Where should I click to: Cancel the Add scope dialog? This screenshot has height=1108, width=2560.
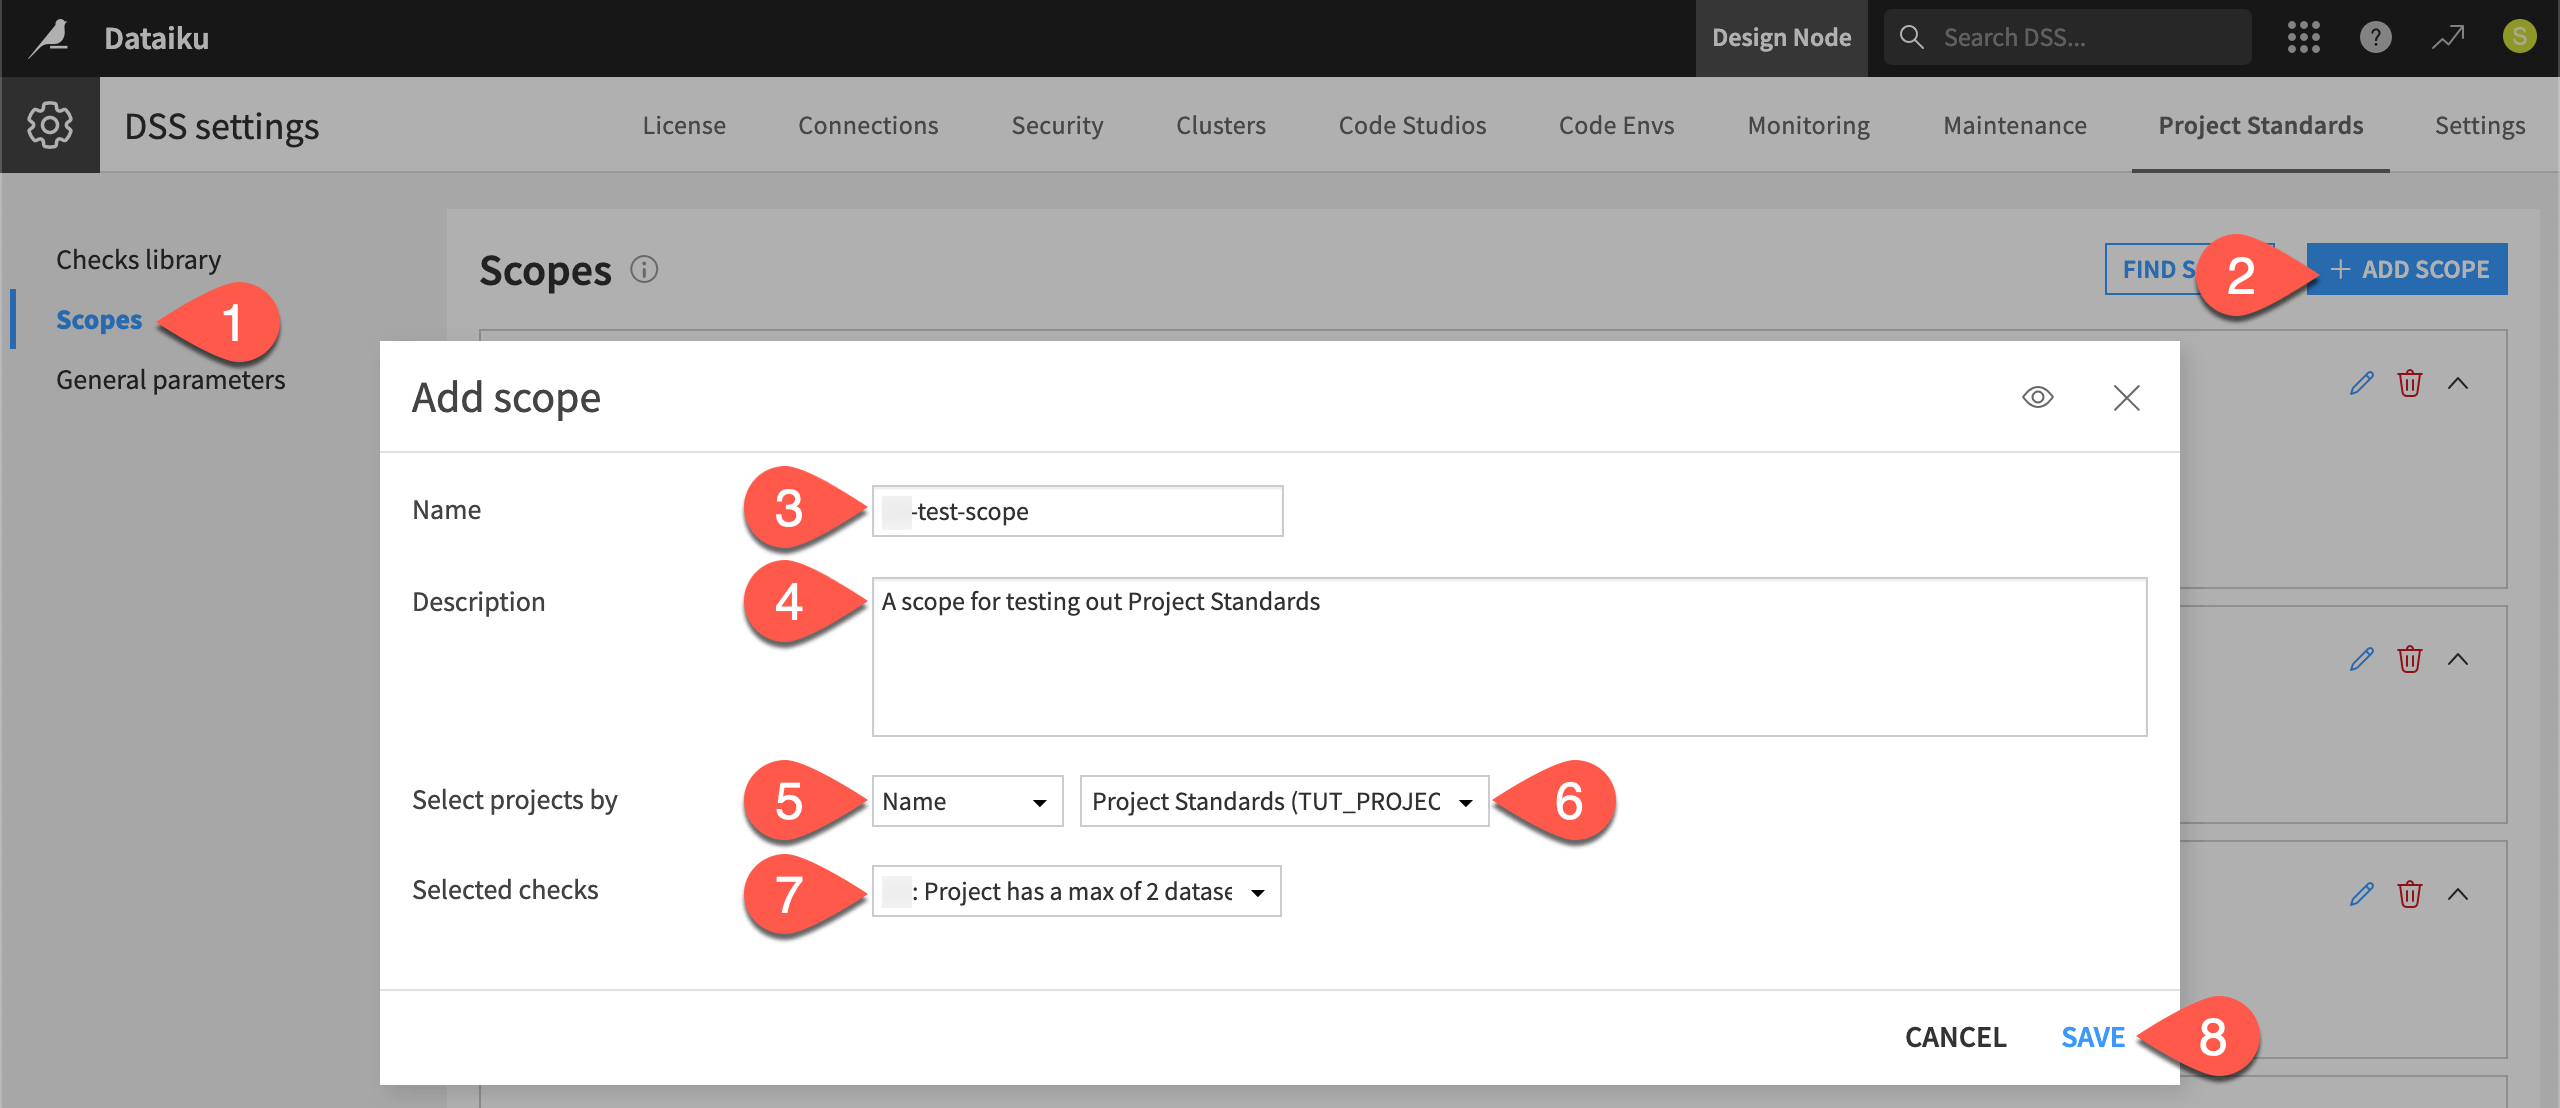(x=1955, y=1037)
